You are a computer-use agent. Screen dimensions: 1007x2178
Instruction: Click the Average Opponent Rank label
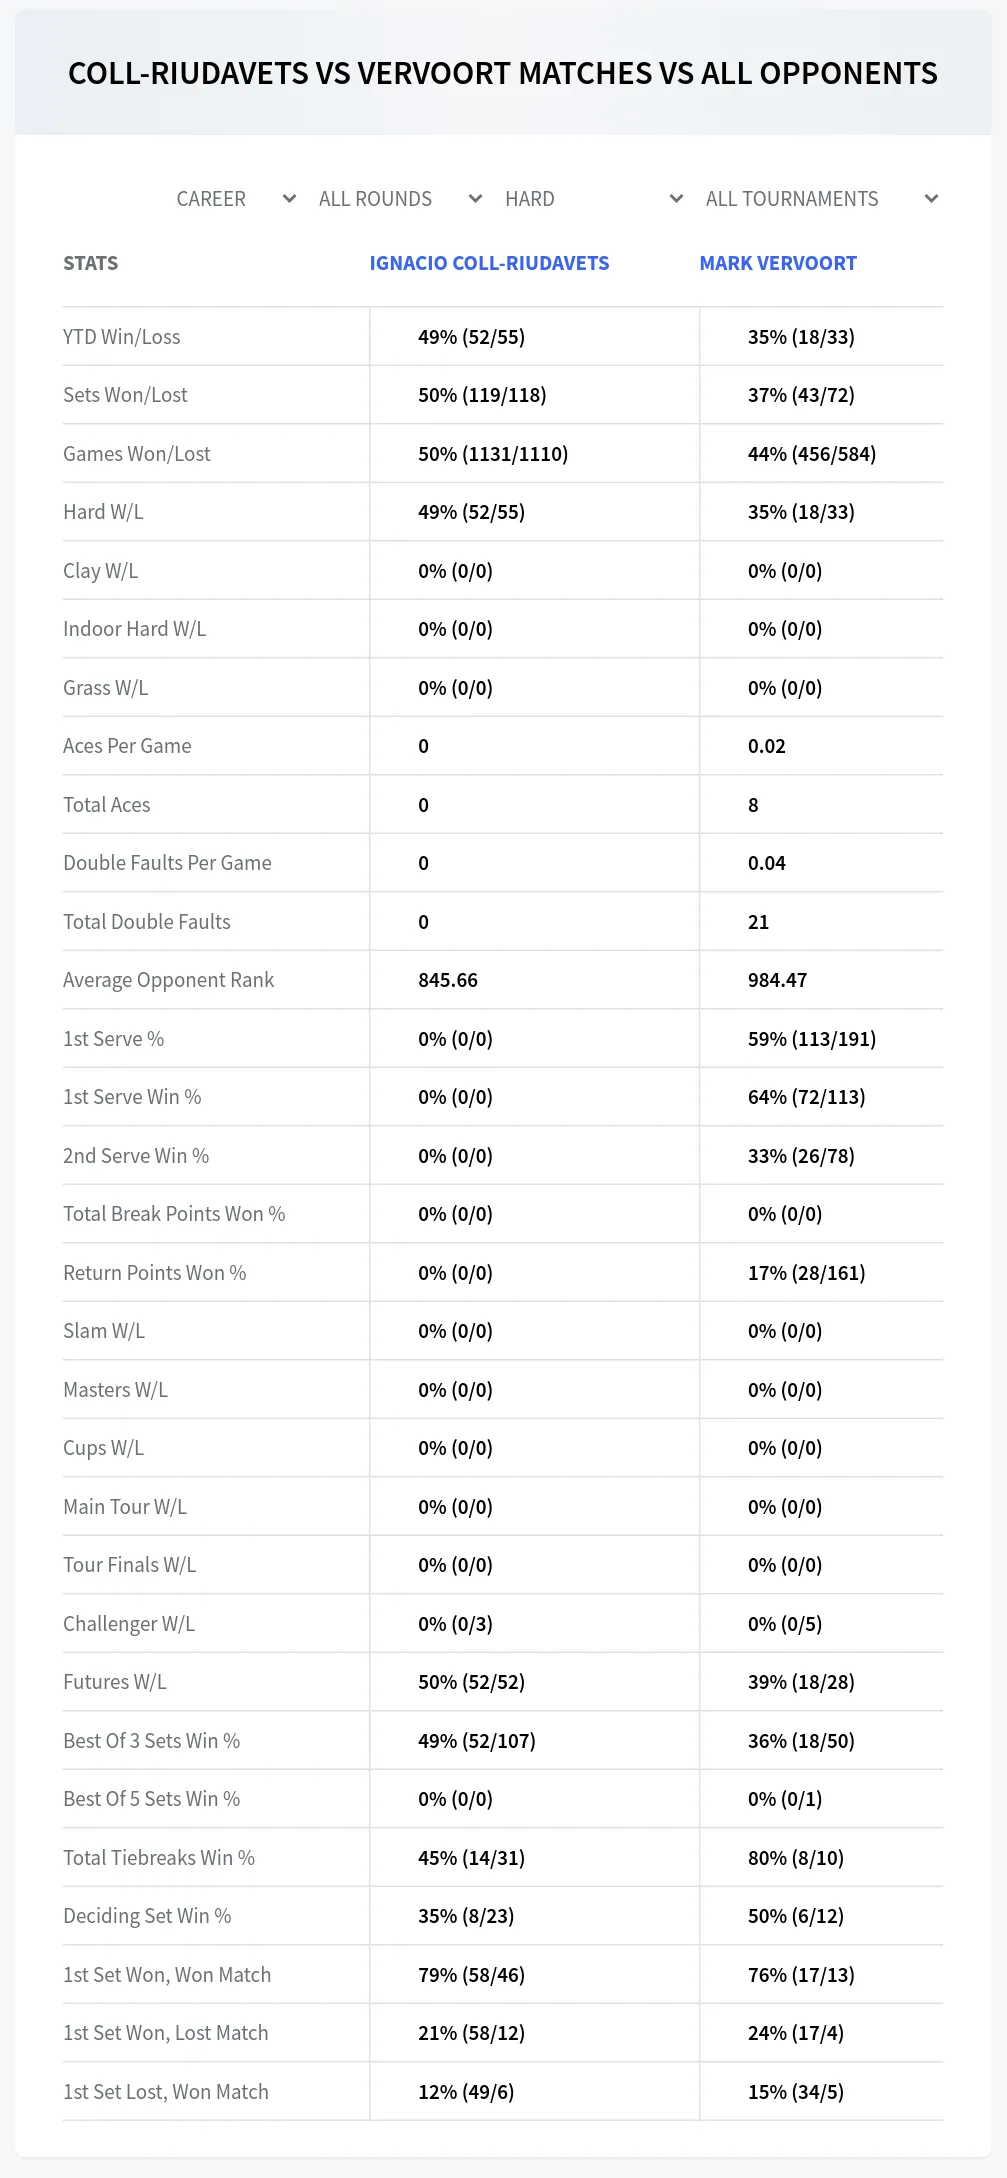(168, 980)
